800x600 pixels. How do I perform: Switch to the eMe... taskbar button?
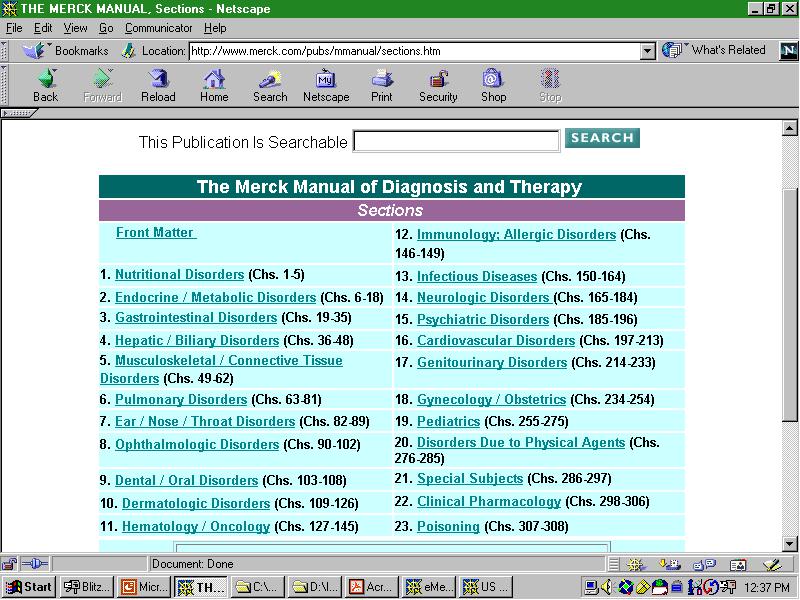(430, 587)
